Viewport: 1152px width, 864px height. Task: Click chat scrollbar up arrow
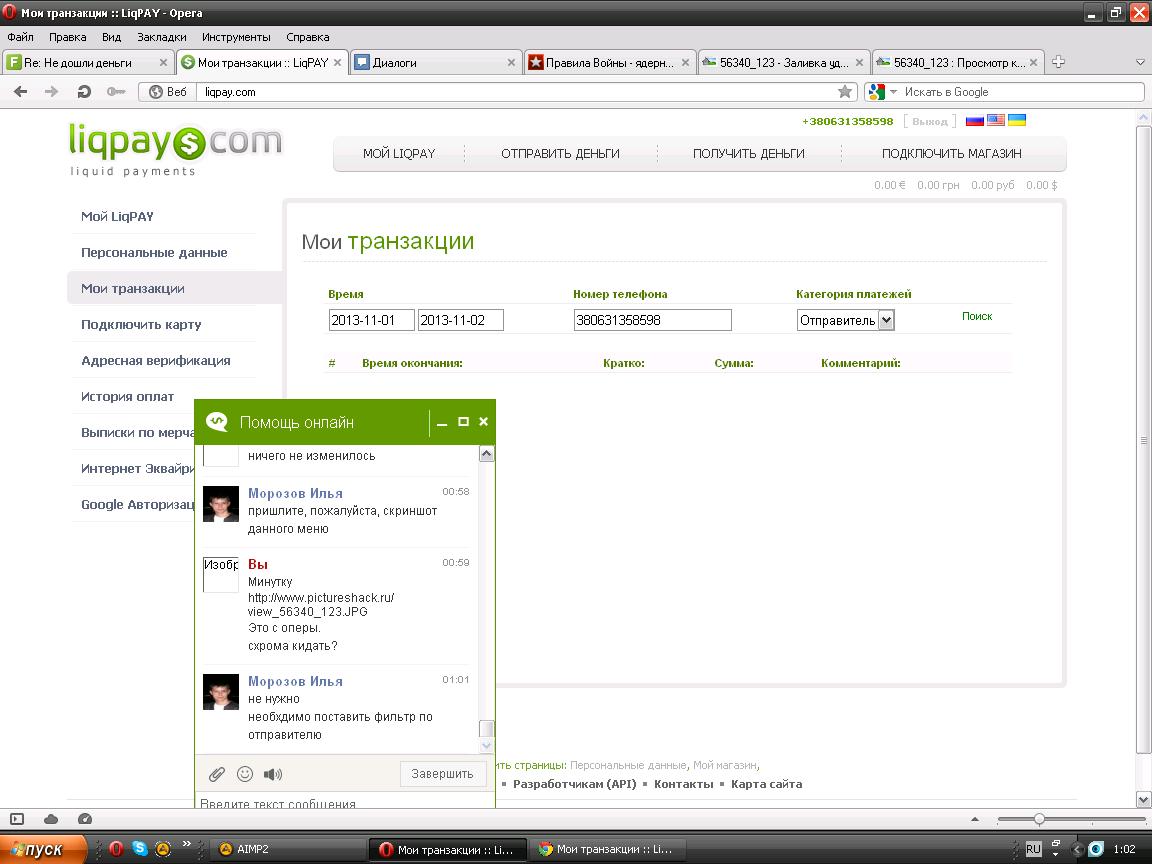coord(486,454)
